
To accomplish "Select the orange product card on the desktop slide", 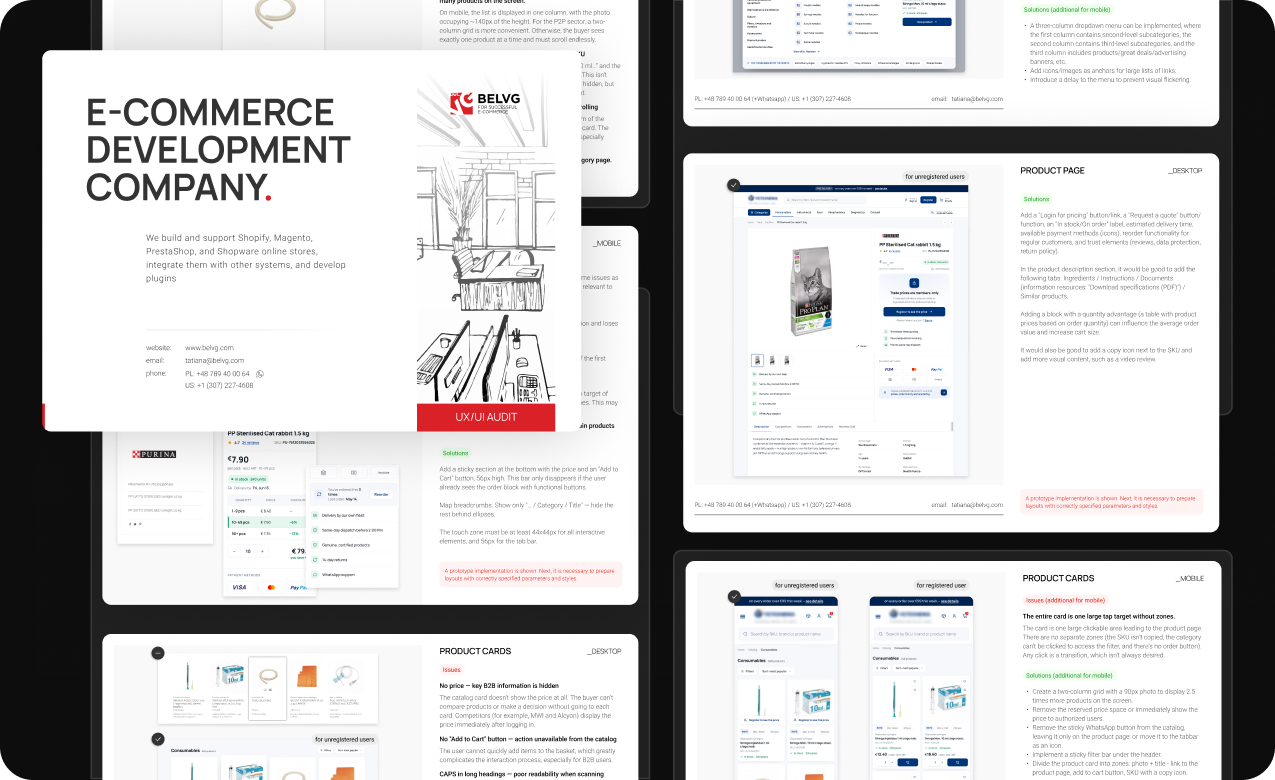I will [x=305, y=690].
